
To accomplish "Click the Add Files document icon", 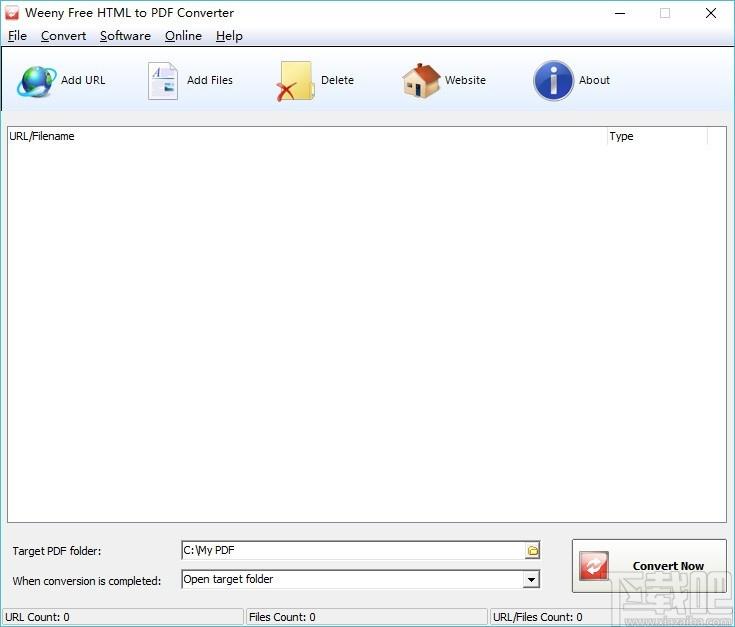I will (163, 81).
